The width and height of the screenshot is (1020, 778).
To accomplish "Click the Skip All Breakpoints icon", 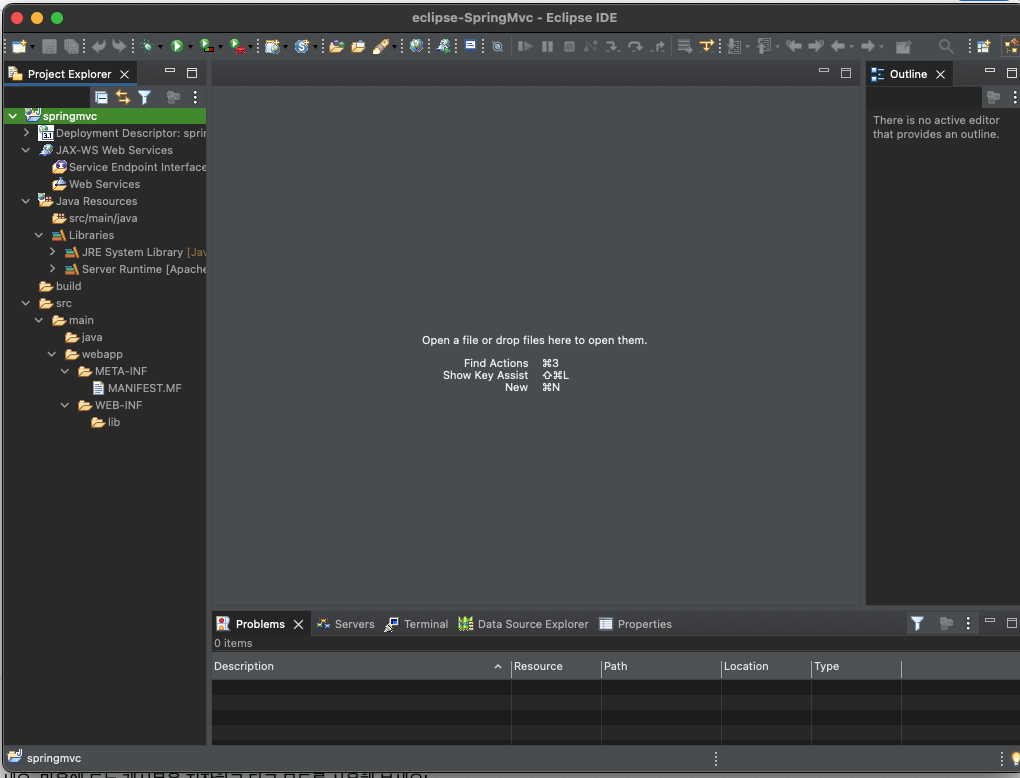I will click(498, 46).
